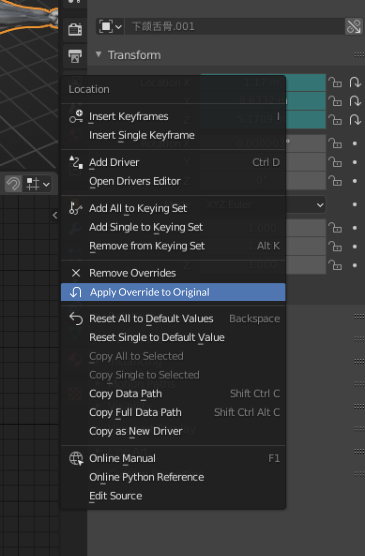Open the Output properties tab
Image resolution: width=365 pixels, height=556 pixels.
point(75,56)
